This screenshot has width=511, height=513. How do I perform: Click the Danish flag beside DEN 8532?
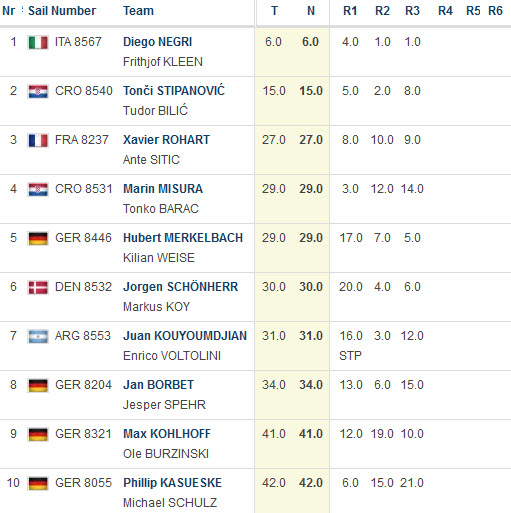[x=38, y=288]
